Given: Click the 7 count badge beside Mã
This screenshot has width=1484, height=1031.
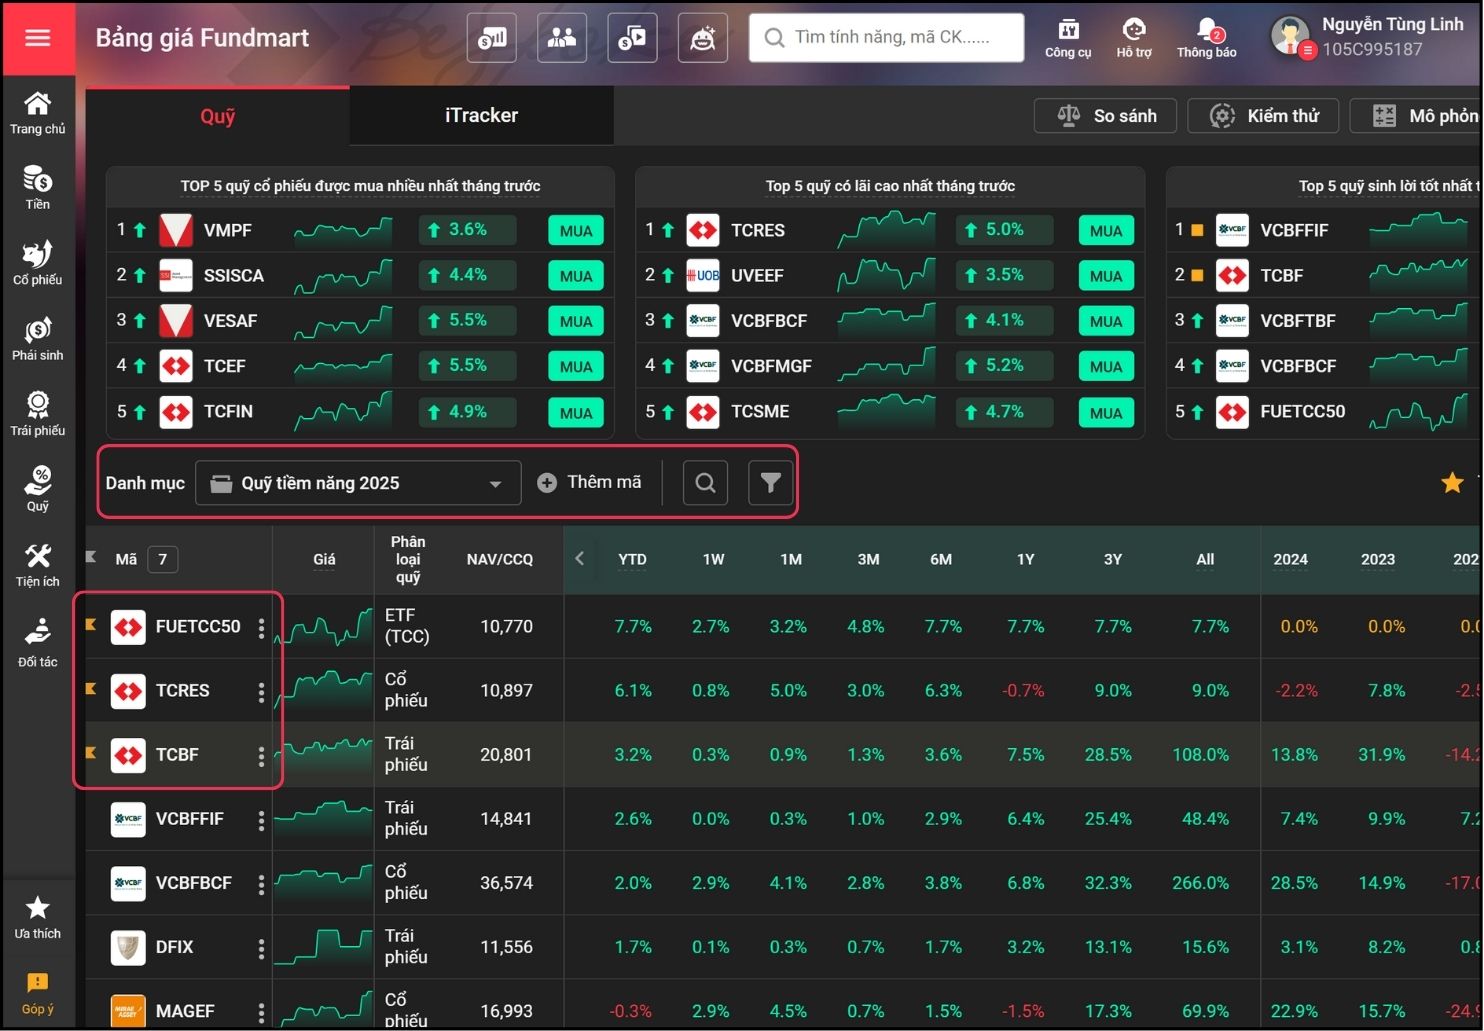Looking at the screenshot, I should [x=162, y=559].
